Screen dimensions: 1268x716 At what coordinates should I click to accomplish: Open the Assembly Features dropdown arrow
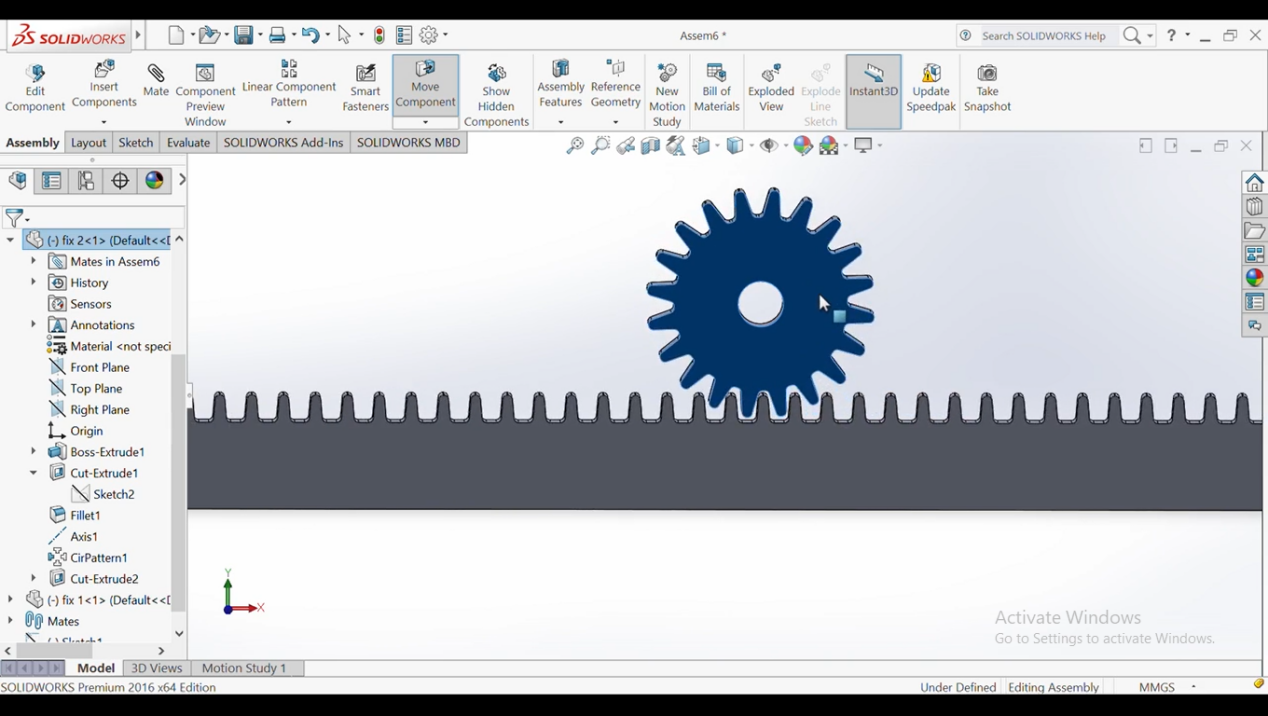(560, 122)
